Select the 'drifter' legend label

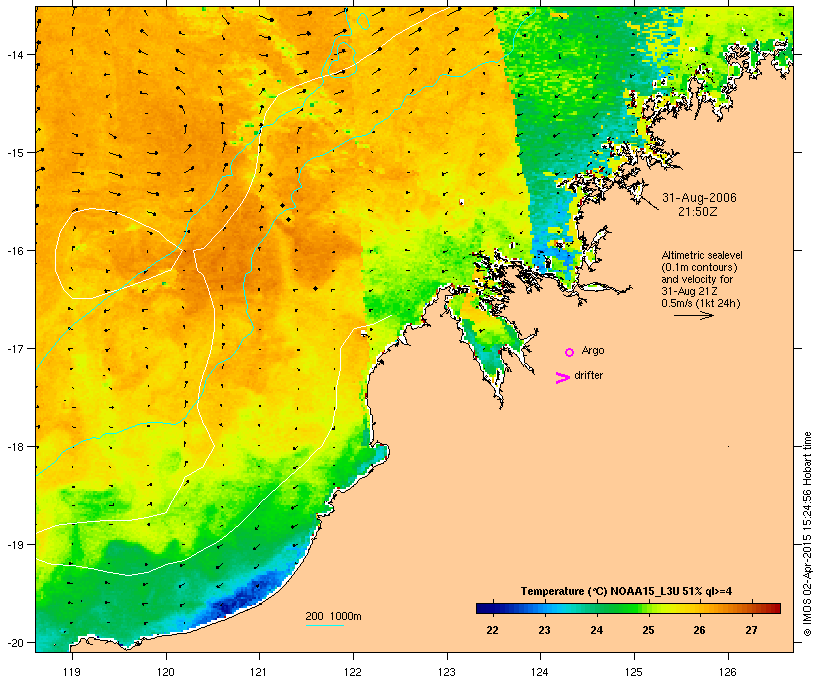588,375
